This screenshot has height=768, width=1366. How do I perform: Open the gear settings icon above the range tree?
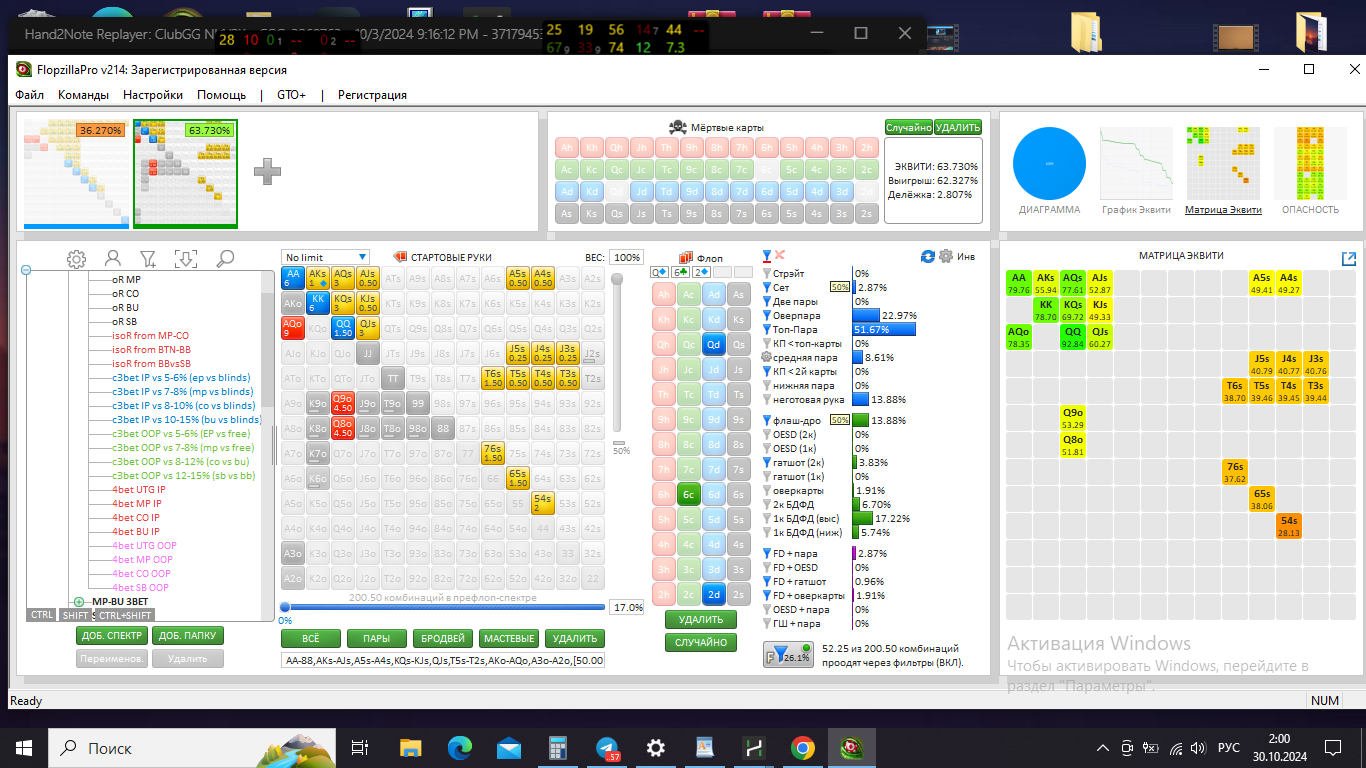point(76,259)
